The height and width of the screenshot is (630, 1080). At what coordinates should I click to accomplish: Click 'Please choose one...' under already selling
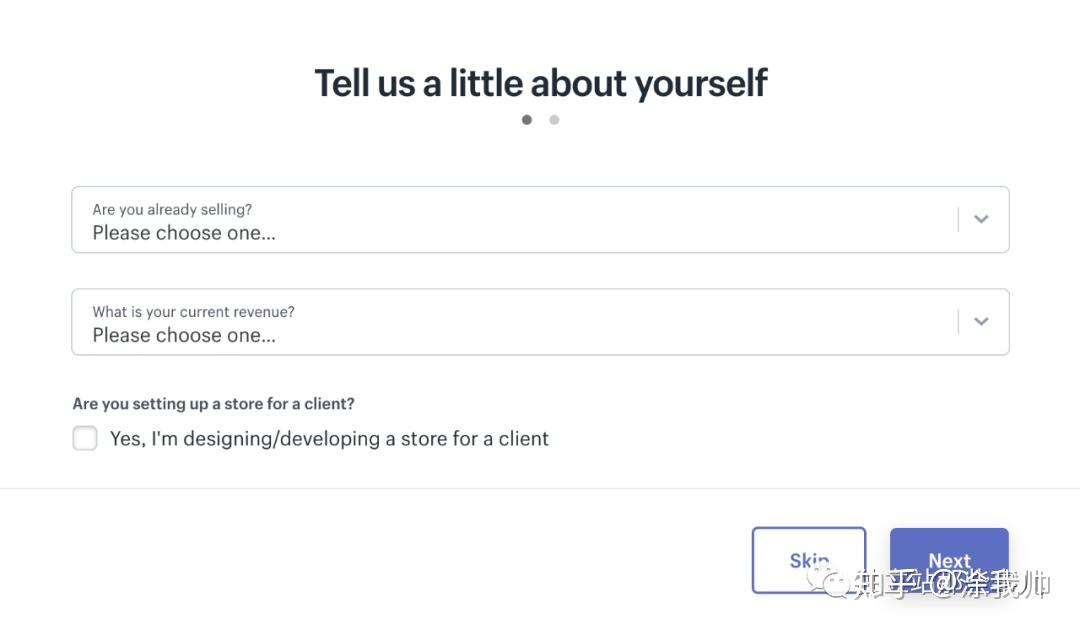pos(184,233)
